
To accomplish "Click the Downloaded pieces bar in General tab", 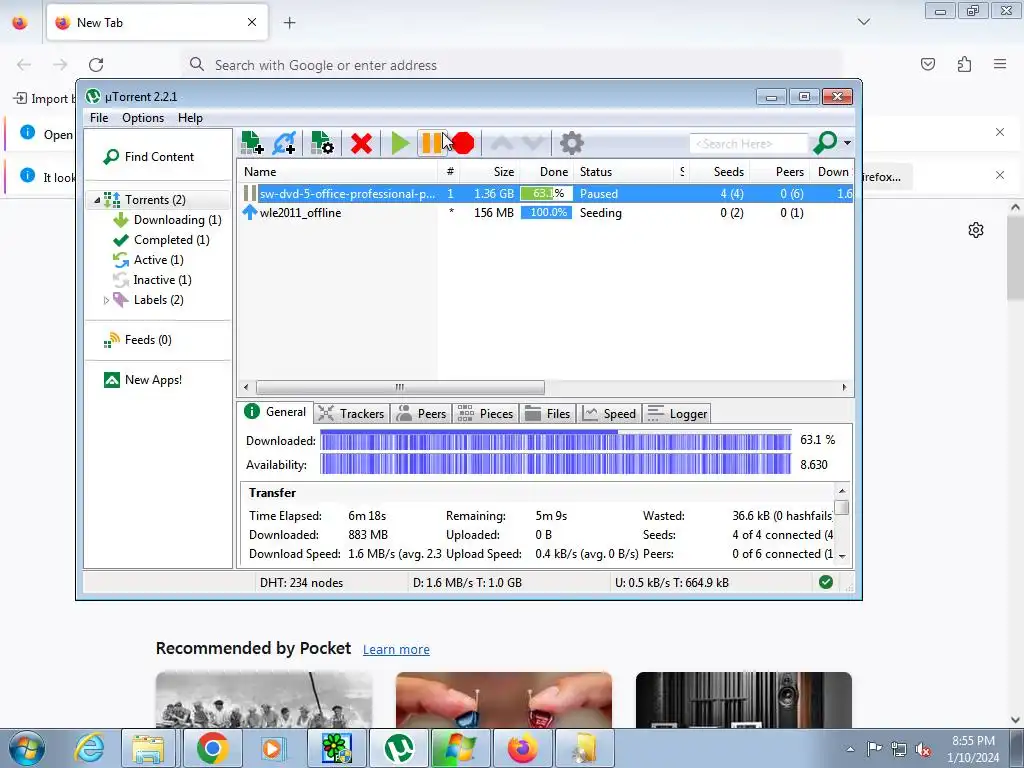I will (x=556, y=441).
